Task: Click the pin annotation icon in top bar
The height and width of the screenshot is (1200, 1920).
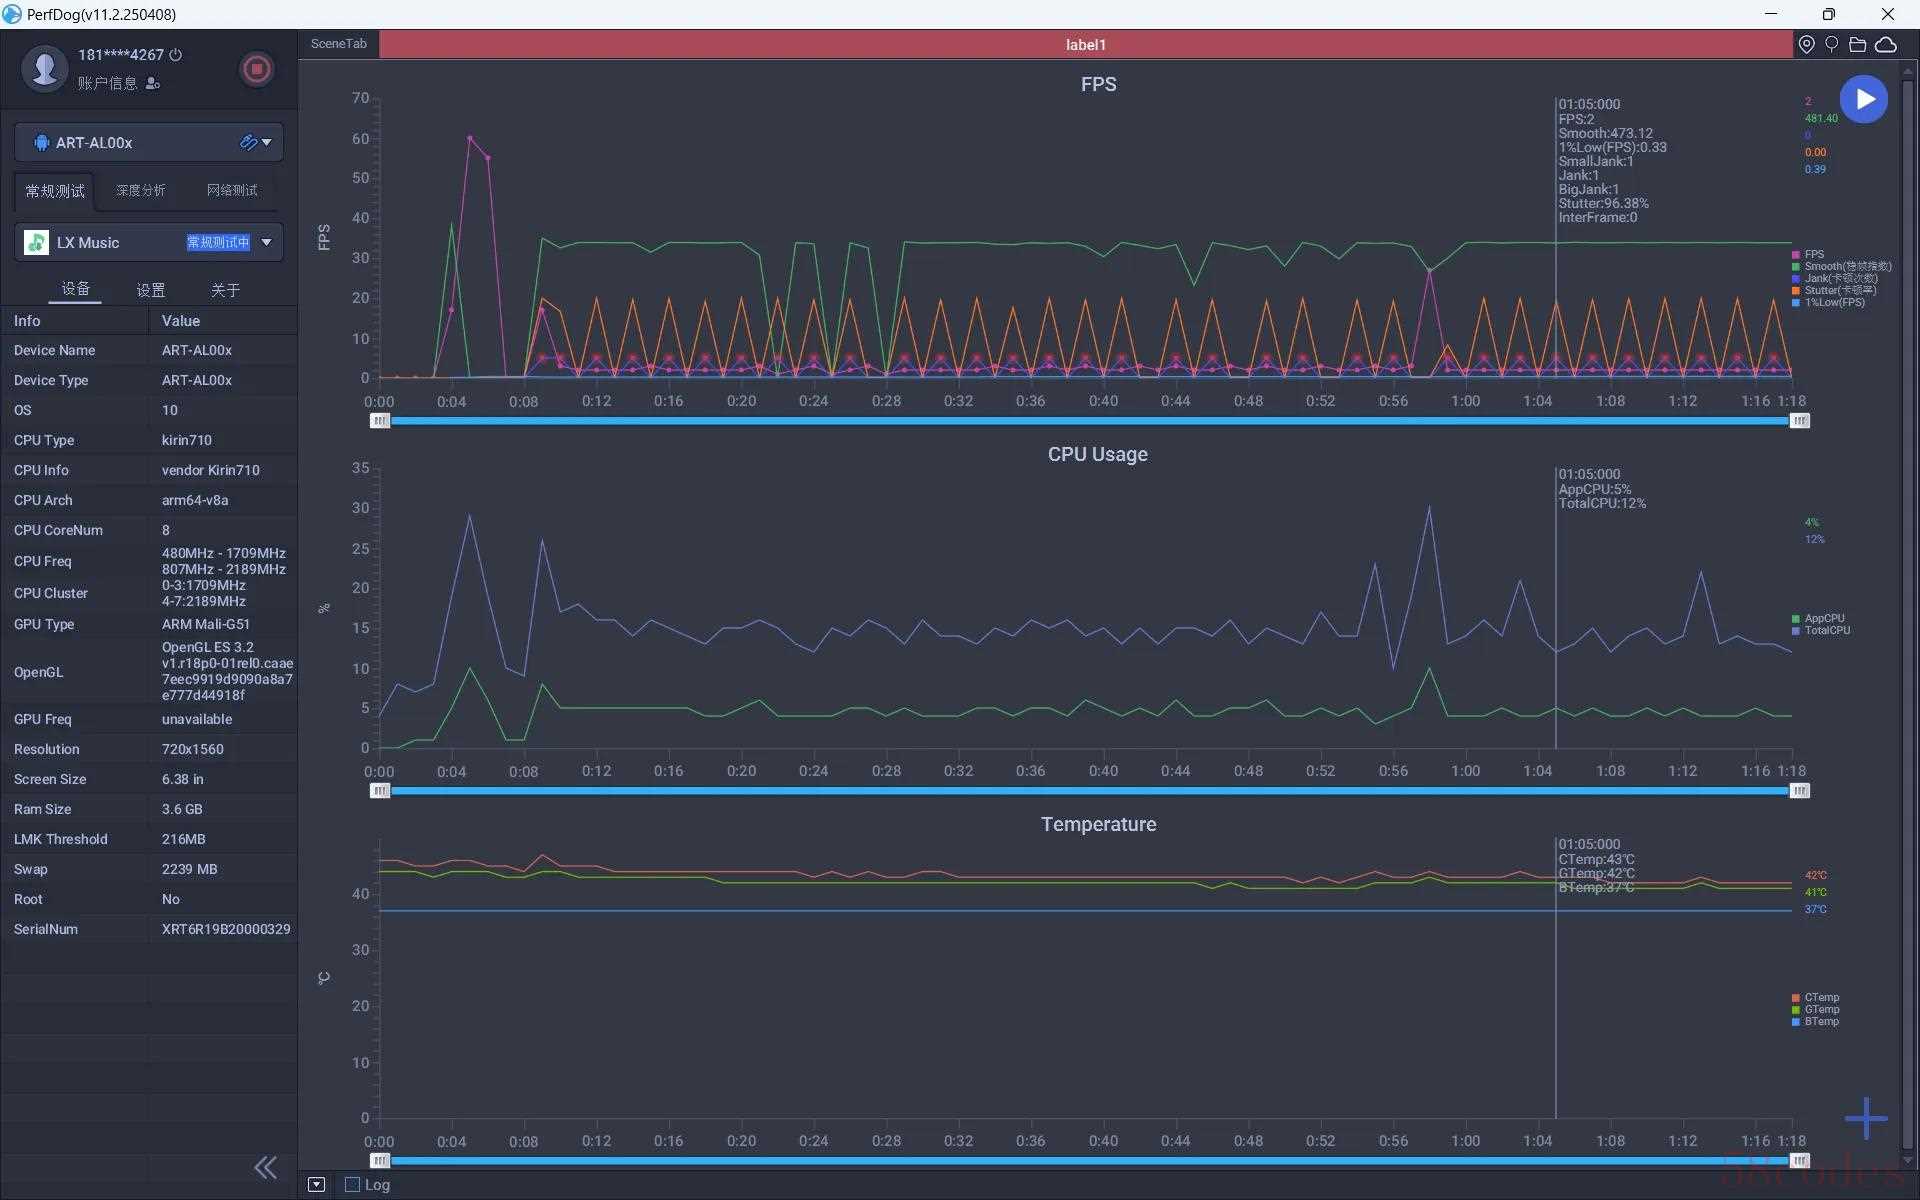Action: [x=1831, y=44]
